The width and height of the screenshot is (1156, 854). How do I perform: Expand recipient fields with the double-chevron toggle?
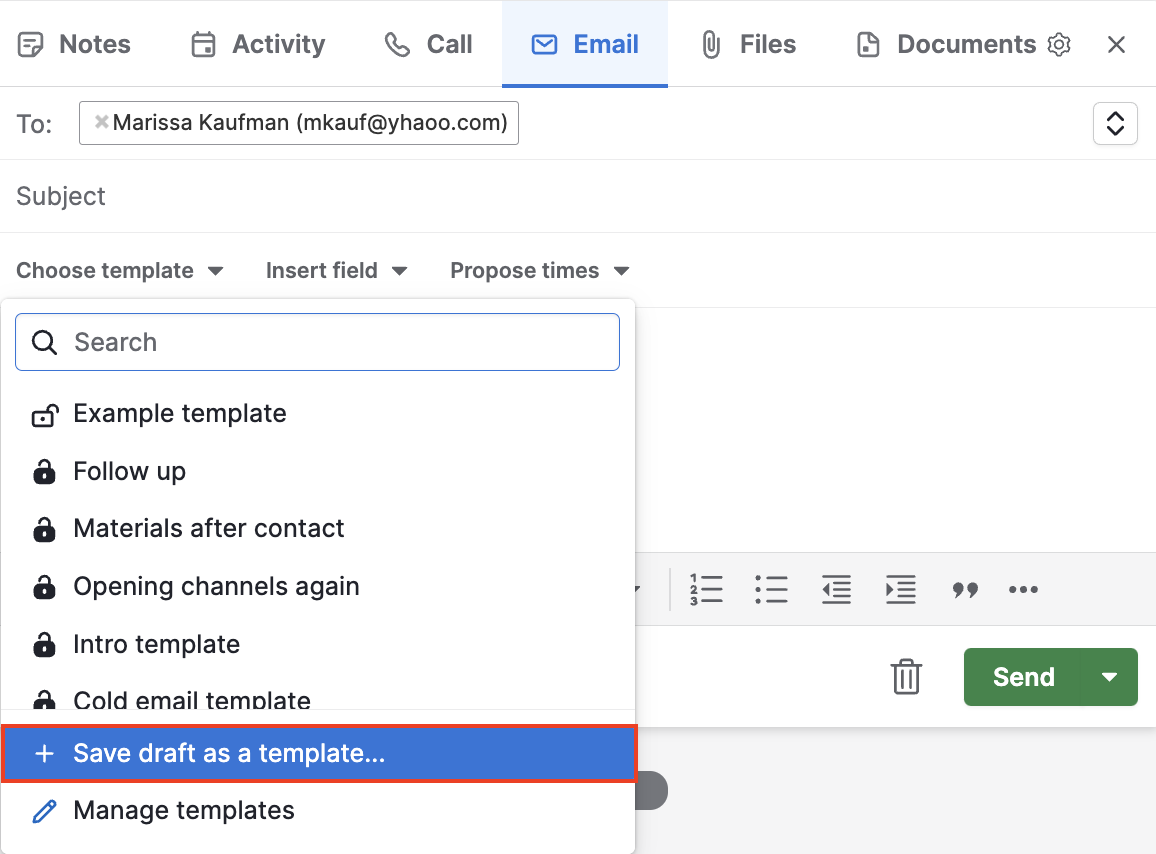(1115, 123)
